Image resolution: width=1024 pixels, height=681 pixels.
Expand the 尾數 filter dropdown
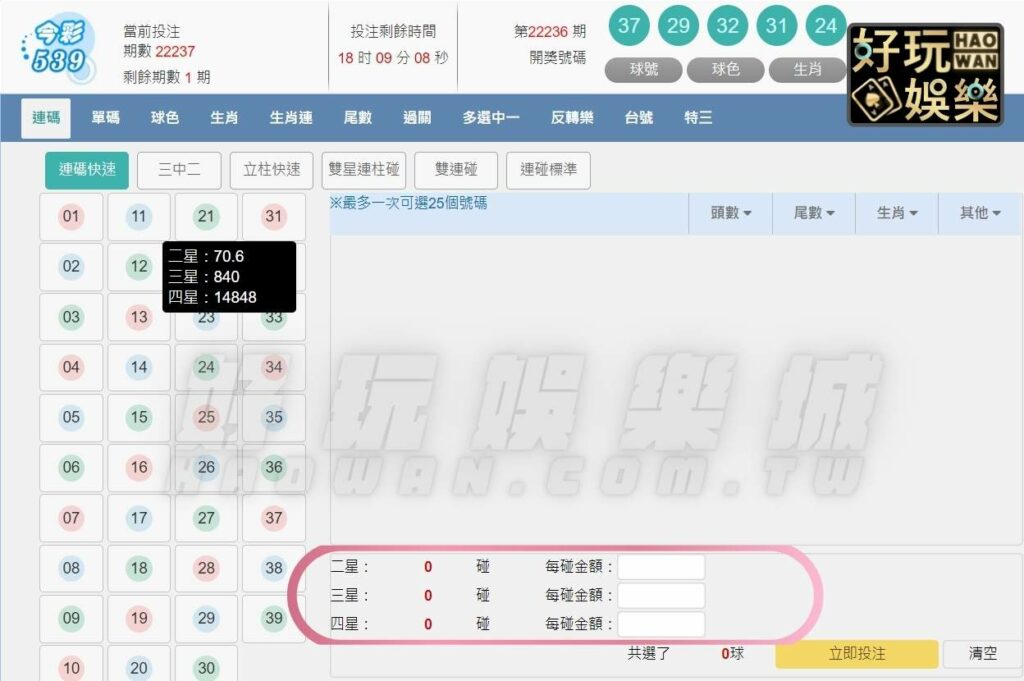tap(812, 213)
